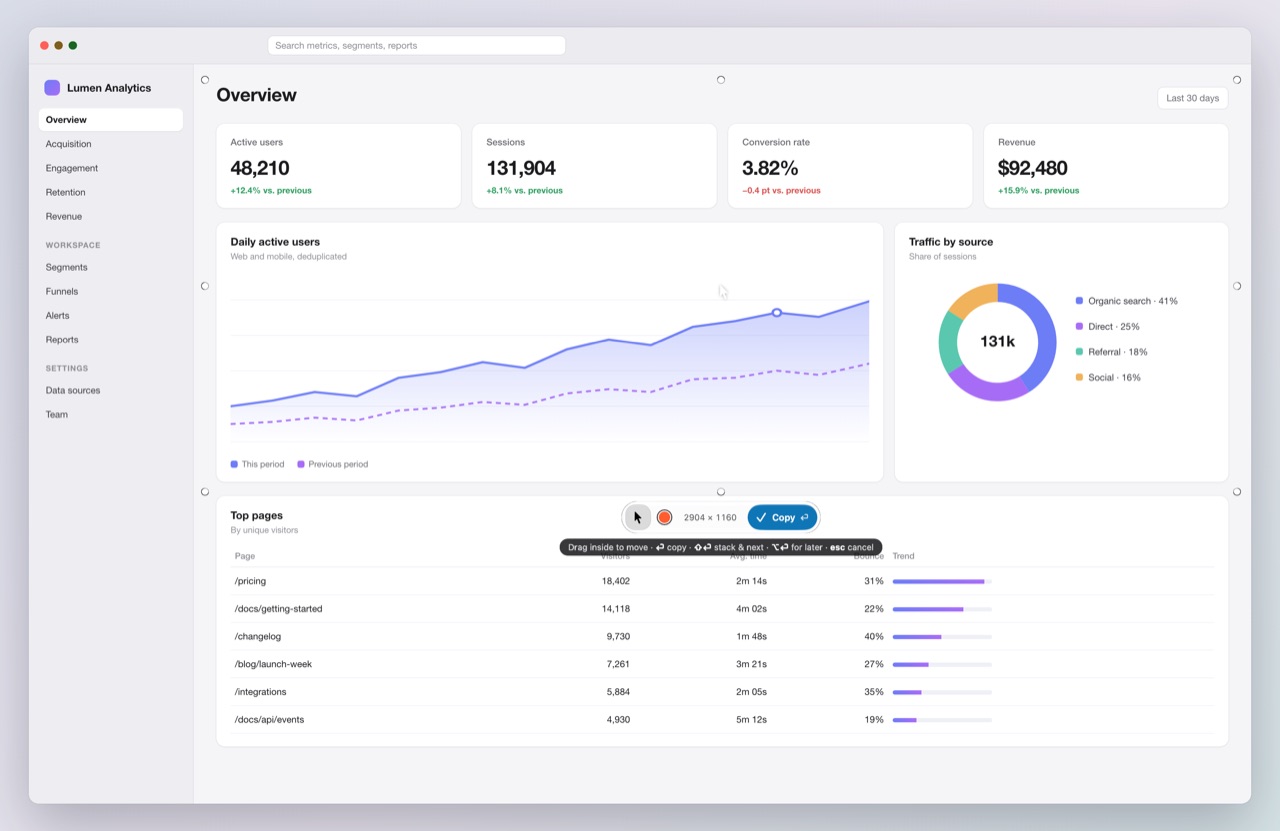Image resolution: width=1280 pixels, height=831 pixels.
Task: Open Data sources settings
Action: tap(111, 390)
